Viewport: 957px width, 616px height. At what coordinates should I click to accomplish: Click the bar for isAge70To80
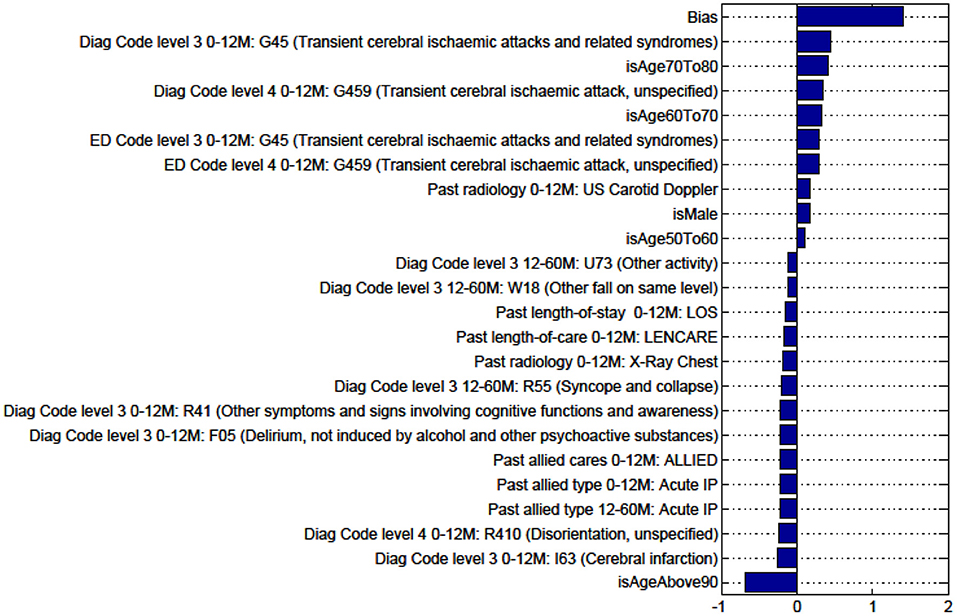[x=812, y=66]
